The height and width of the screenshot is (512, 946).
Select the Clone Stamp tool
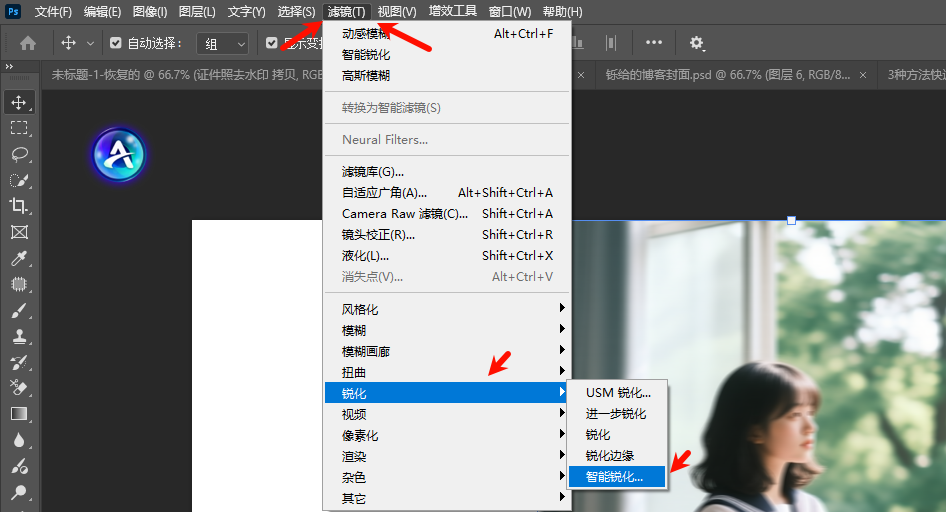coord(19,337)
